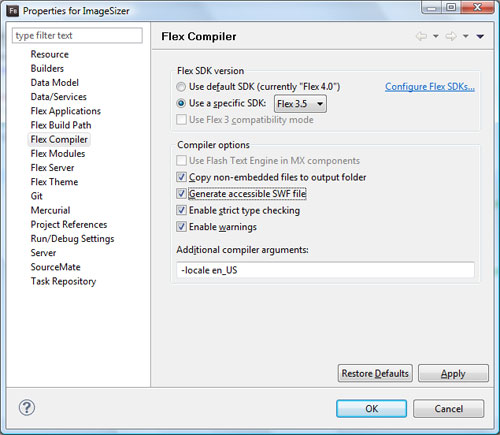The image size is (500, 435).
Task: Go to Run/Debug Settings page
Action: pos(72,239)
